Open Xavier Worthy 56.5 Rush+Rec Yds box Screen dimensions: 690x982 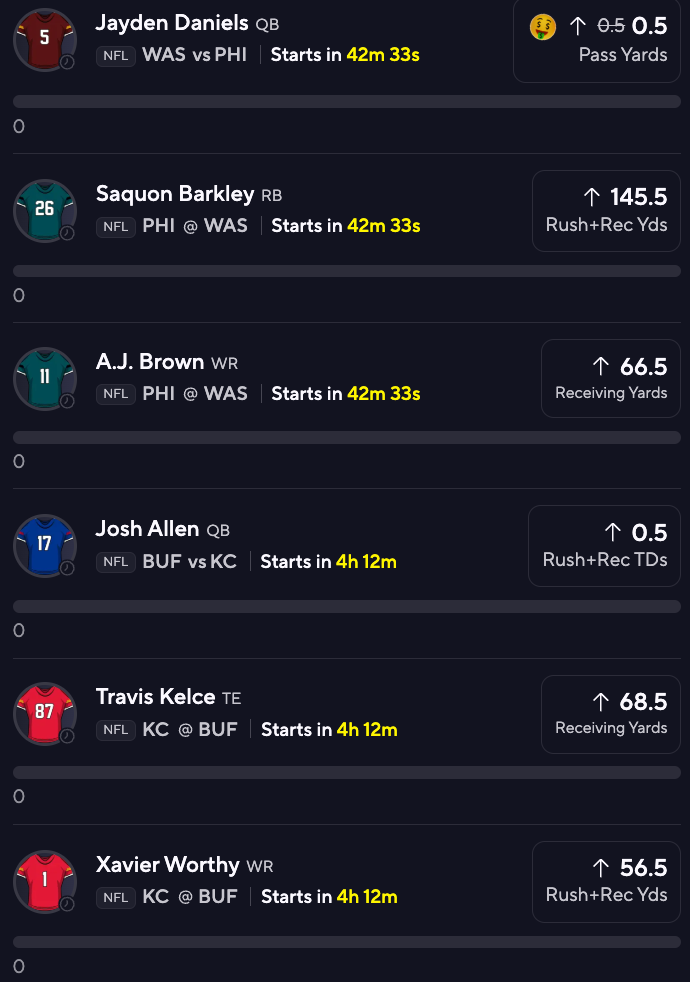[606, 881]
